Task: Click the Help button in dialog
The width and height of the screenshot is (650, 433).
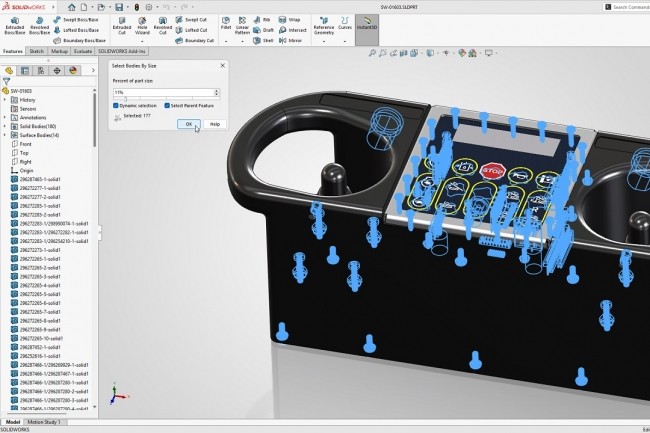Action: [214, 124]
